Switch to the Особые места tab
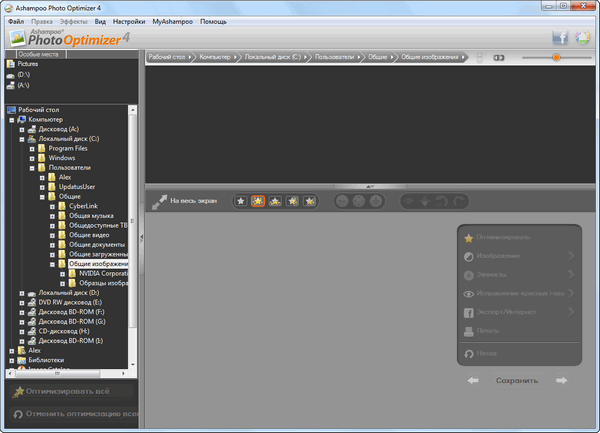600x433 pixels. tap(38, 54)
